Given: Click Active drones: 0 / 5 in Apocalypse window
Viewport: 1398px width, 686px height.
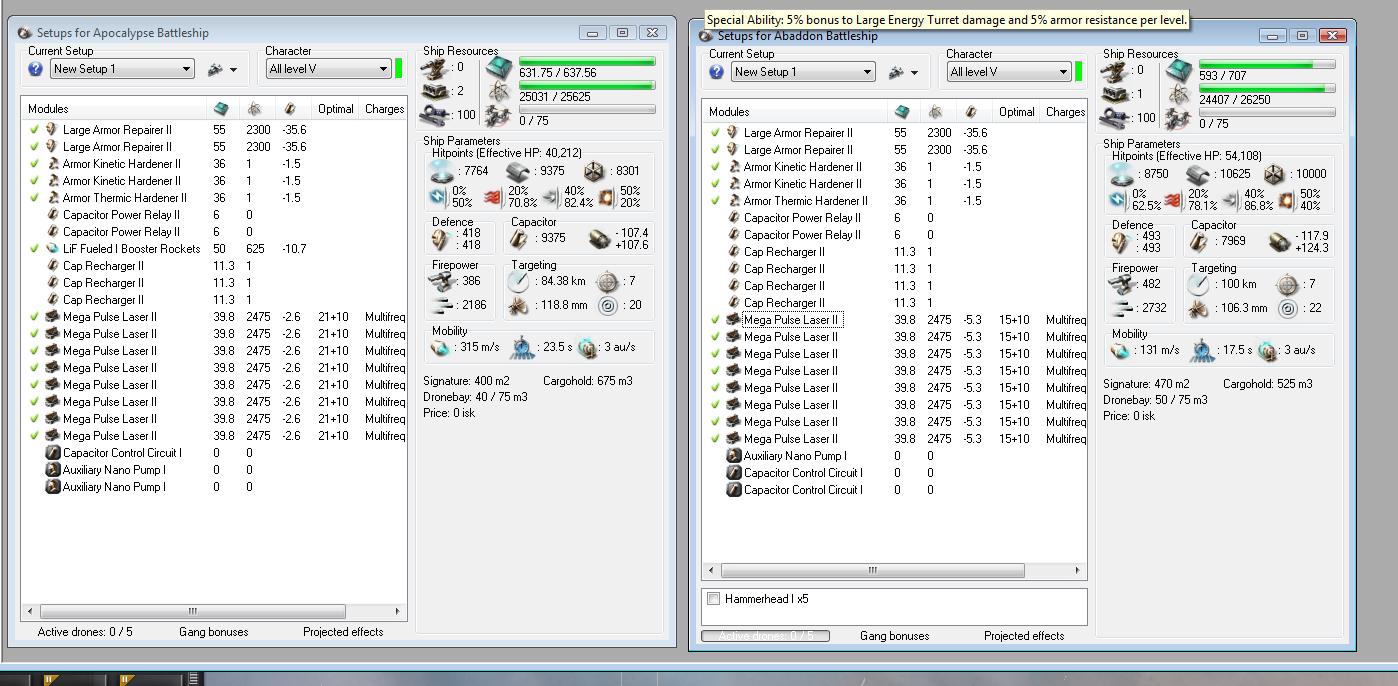Looking at the screenshot, I should [84, 632].
